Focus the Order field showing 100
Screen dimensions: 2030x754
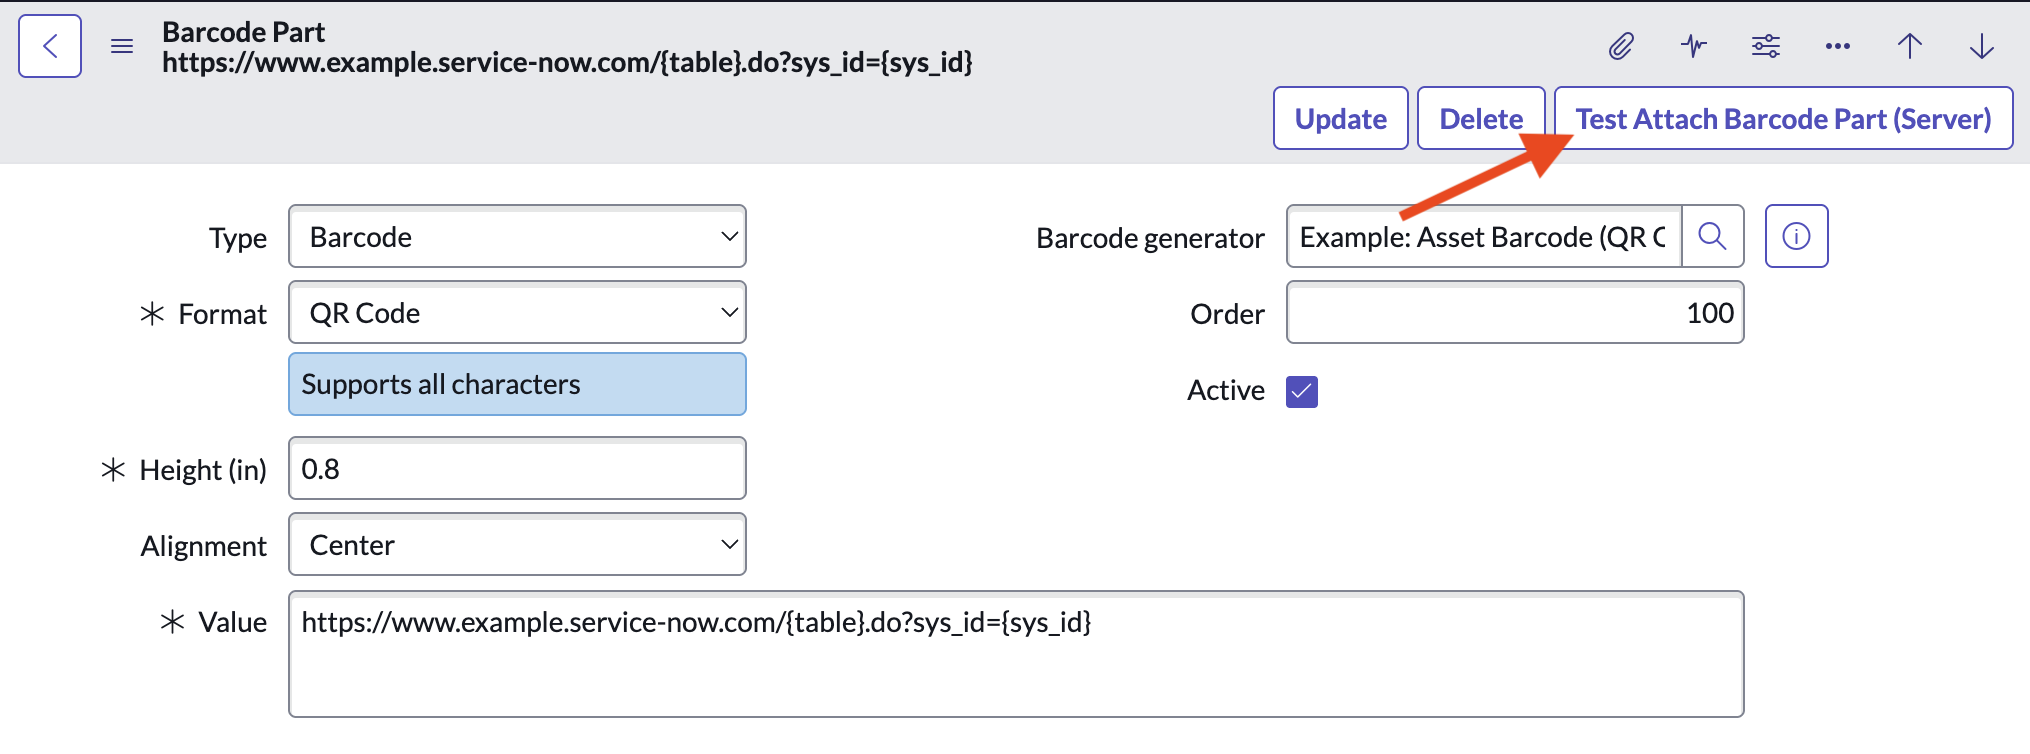(1514, 313)
